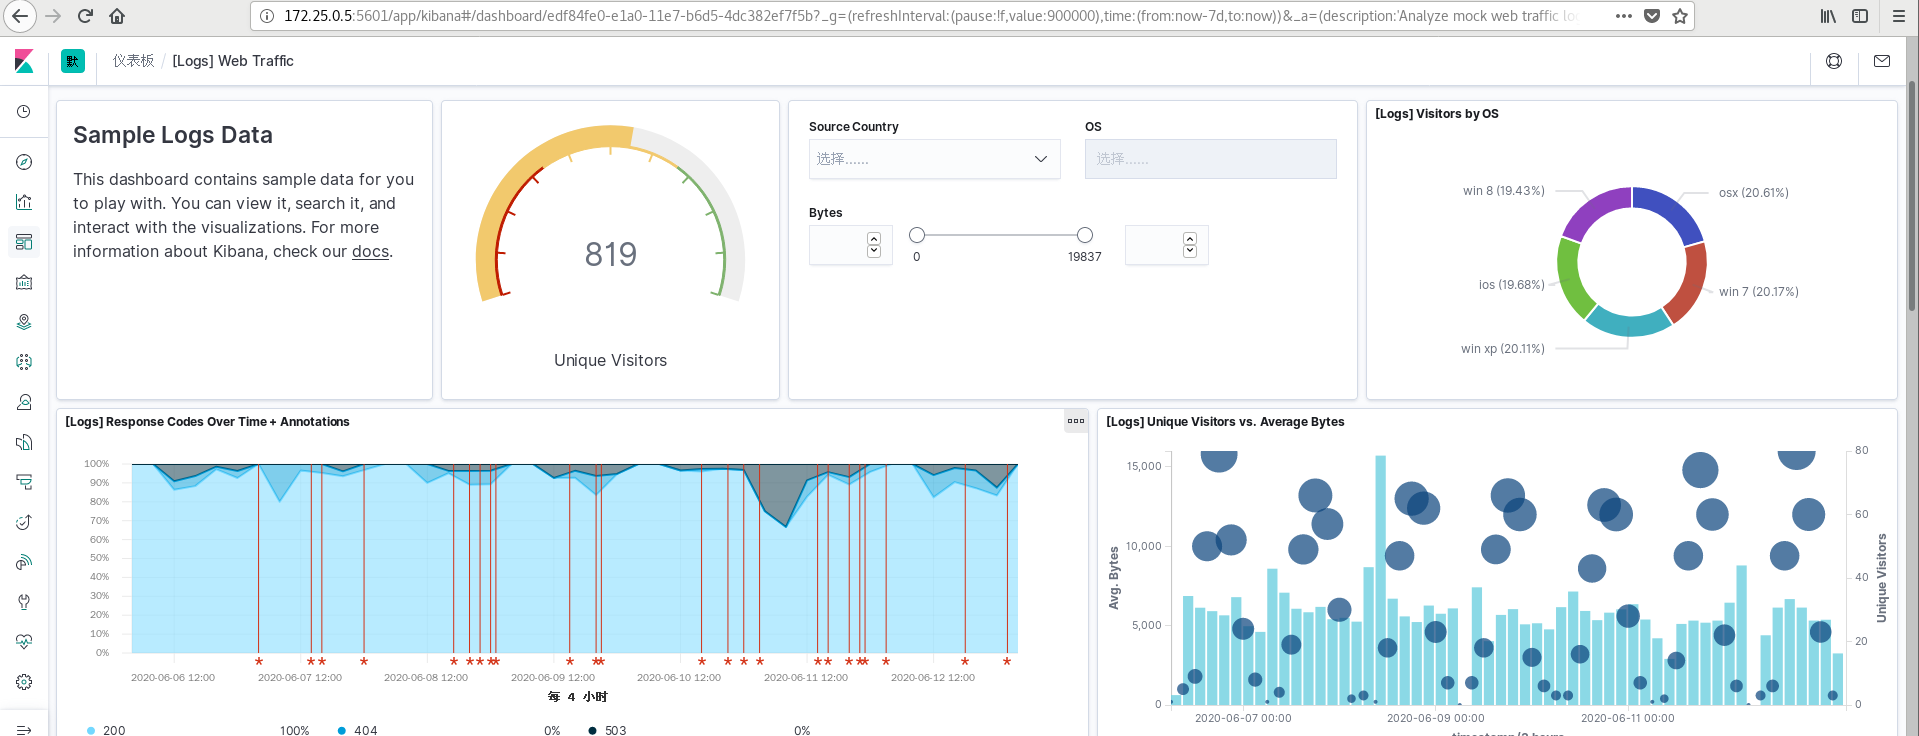Follow the docs link in Sample Logs Data
This screenshot has height=736, width=1919.
coord(370,252)
